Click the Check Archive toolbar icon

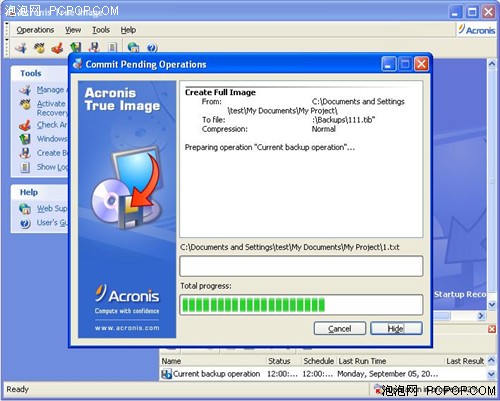click(x=58, y=48)
